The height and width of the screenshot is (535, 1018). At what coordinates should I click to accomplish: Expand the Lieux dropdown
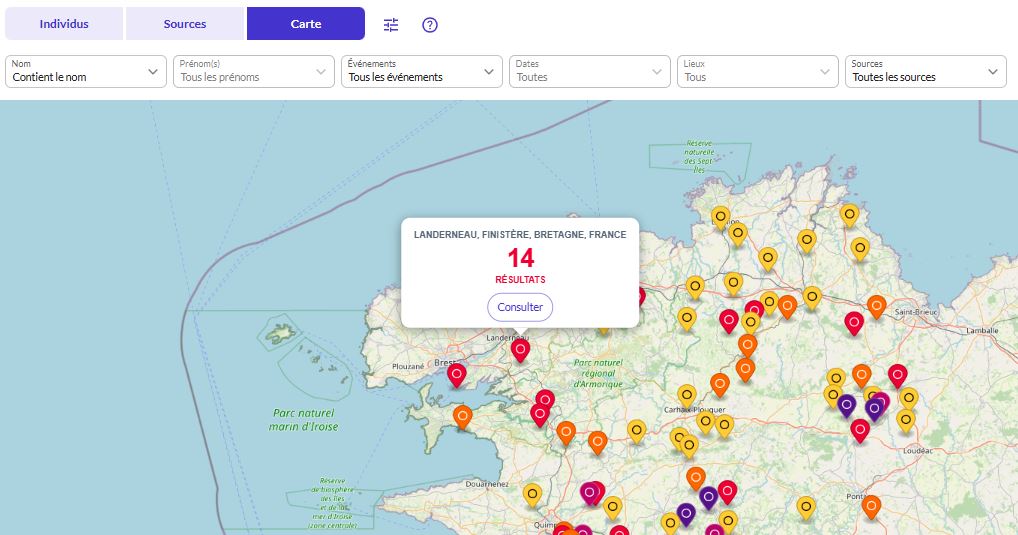pos(757,71)
